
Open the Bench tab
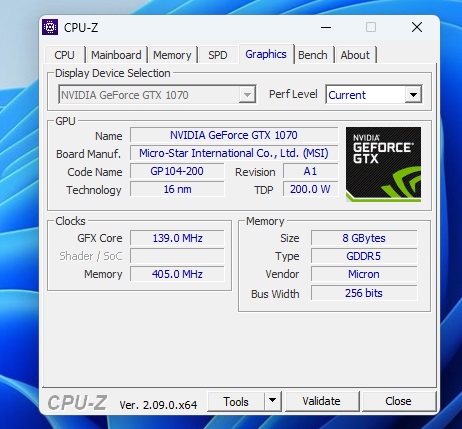(313, 55)
